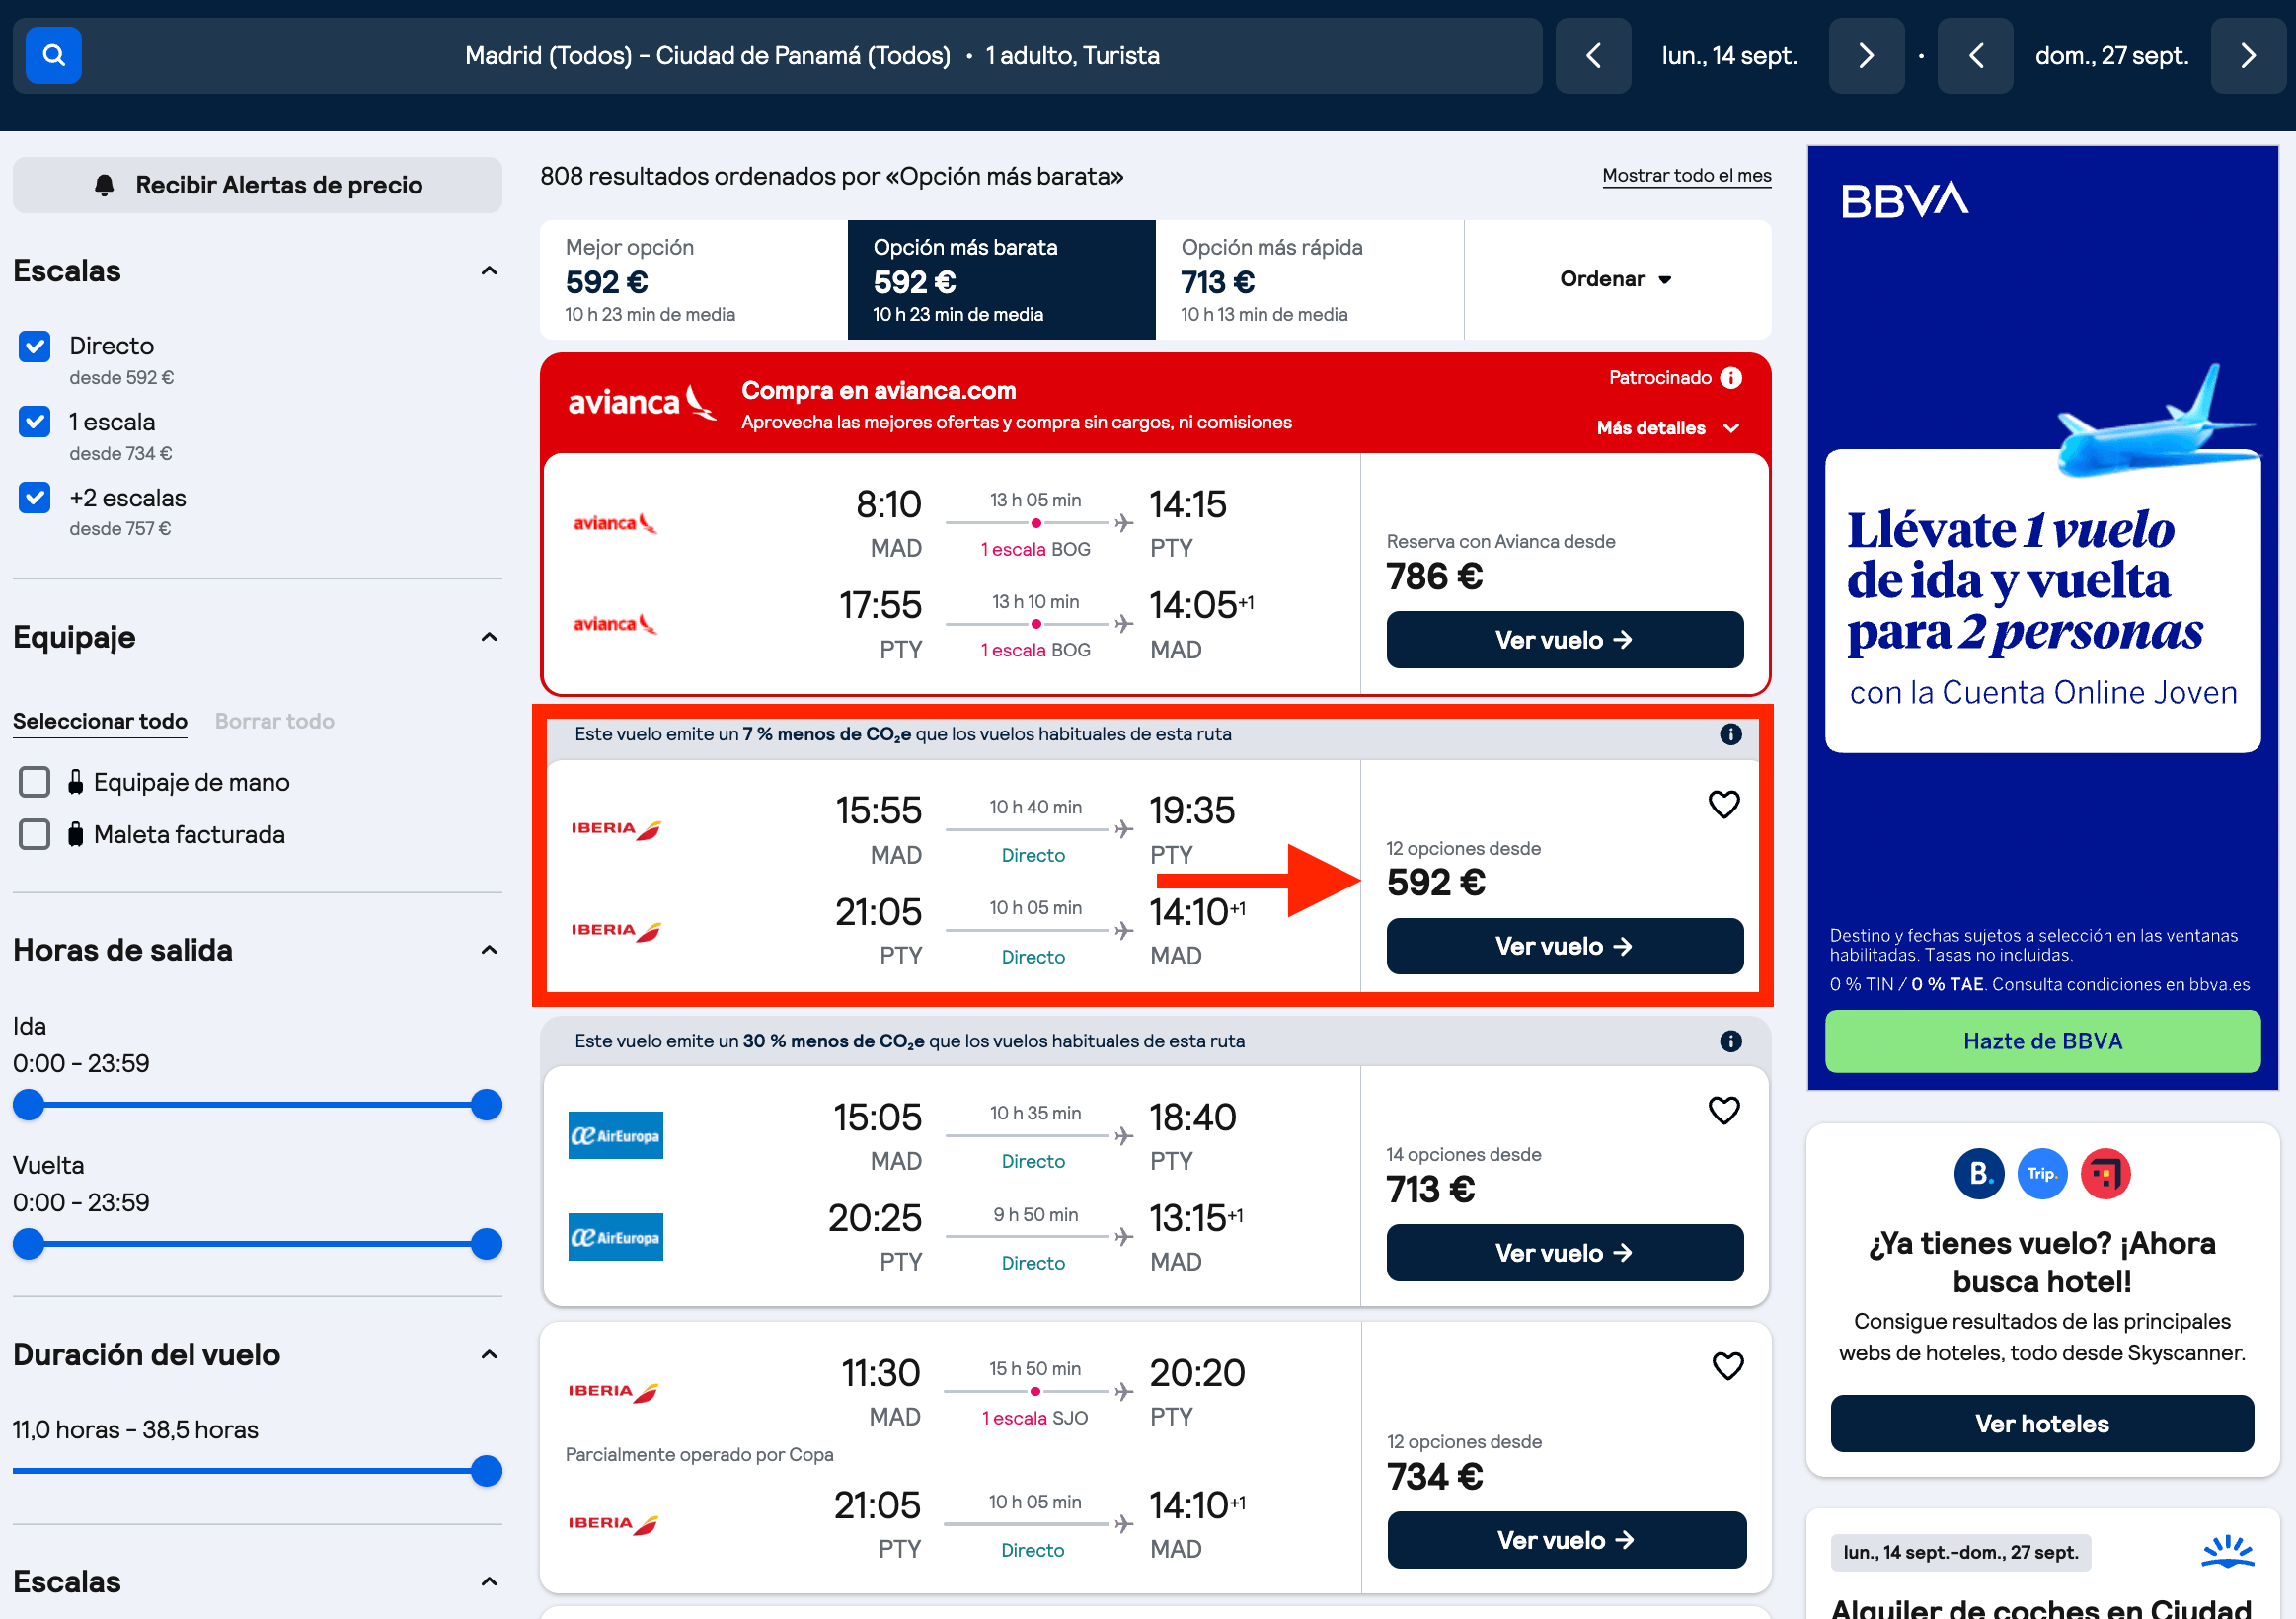Go to previous return date before 27 sept.
This screenshot has height=1619, width=2296.
point(1975,55)
